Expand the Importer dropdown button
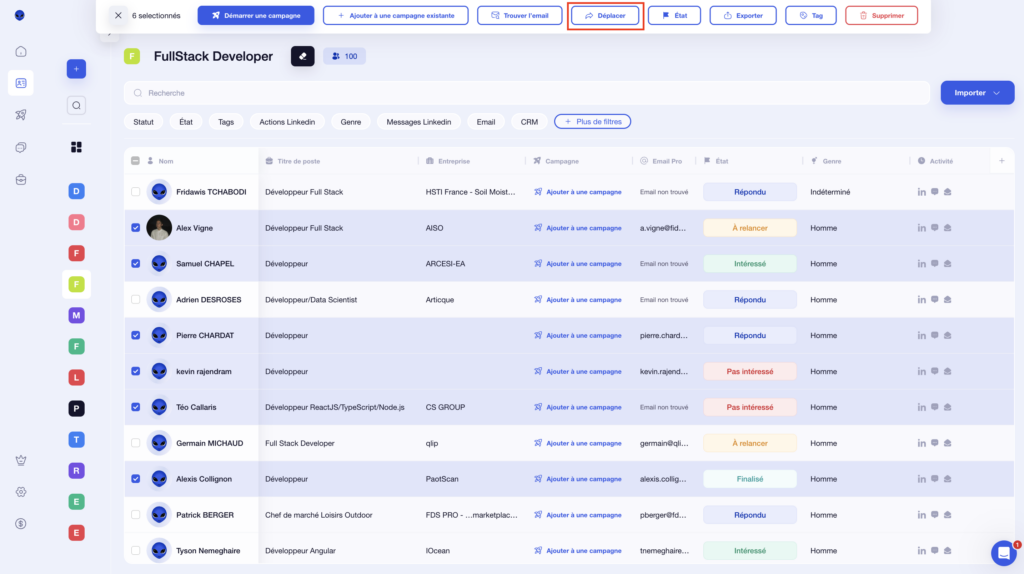The height and width of the screenshot is (574, 1024). tap(977, 93)
